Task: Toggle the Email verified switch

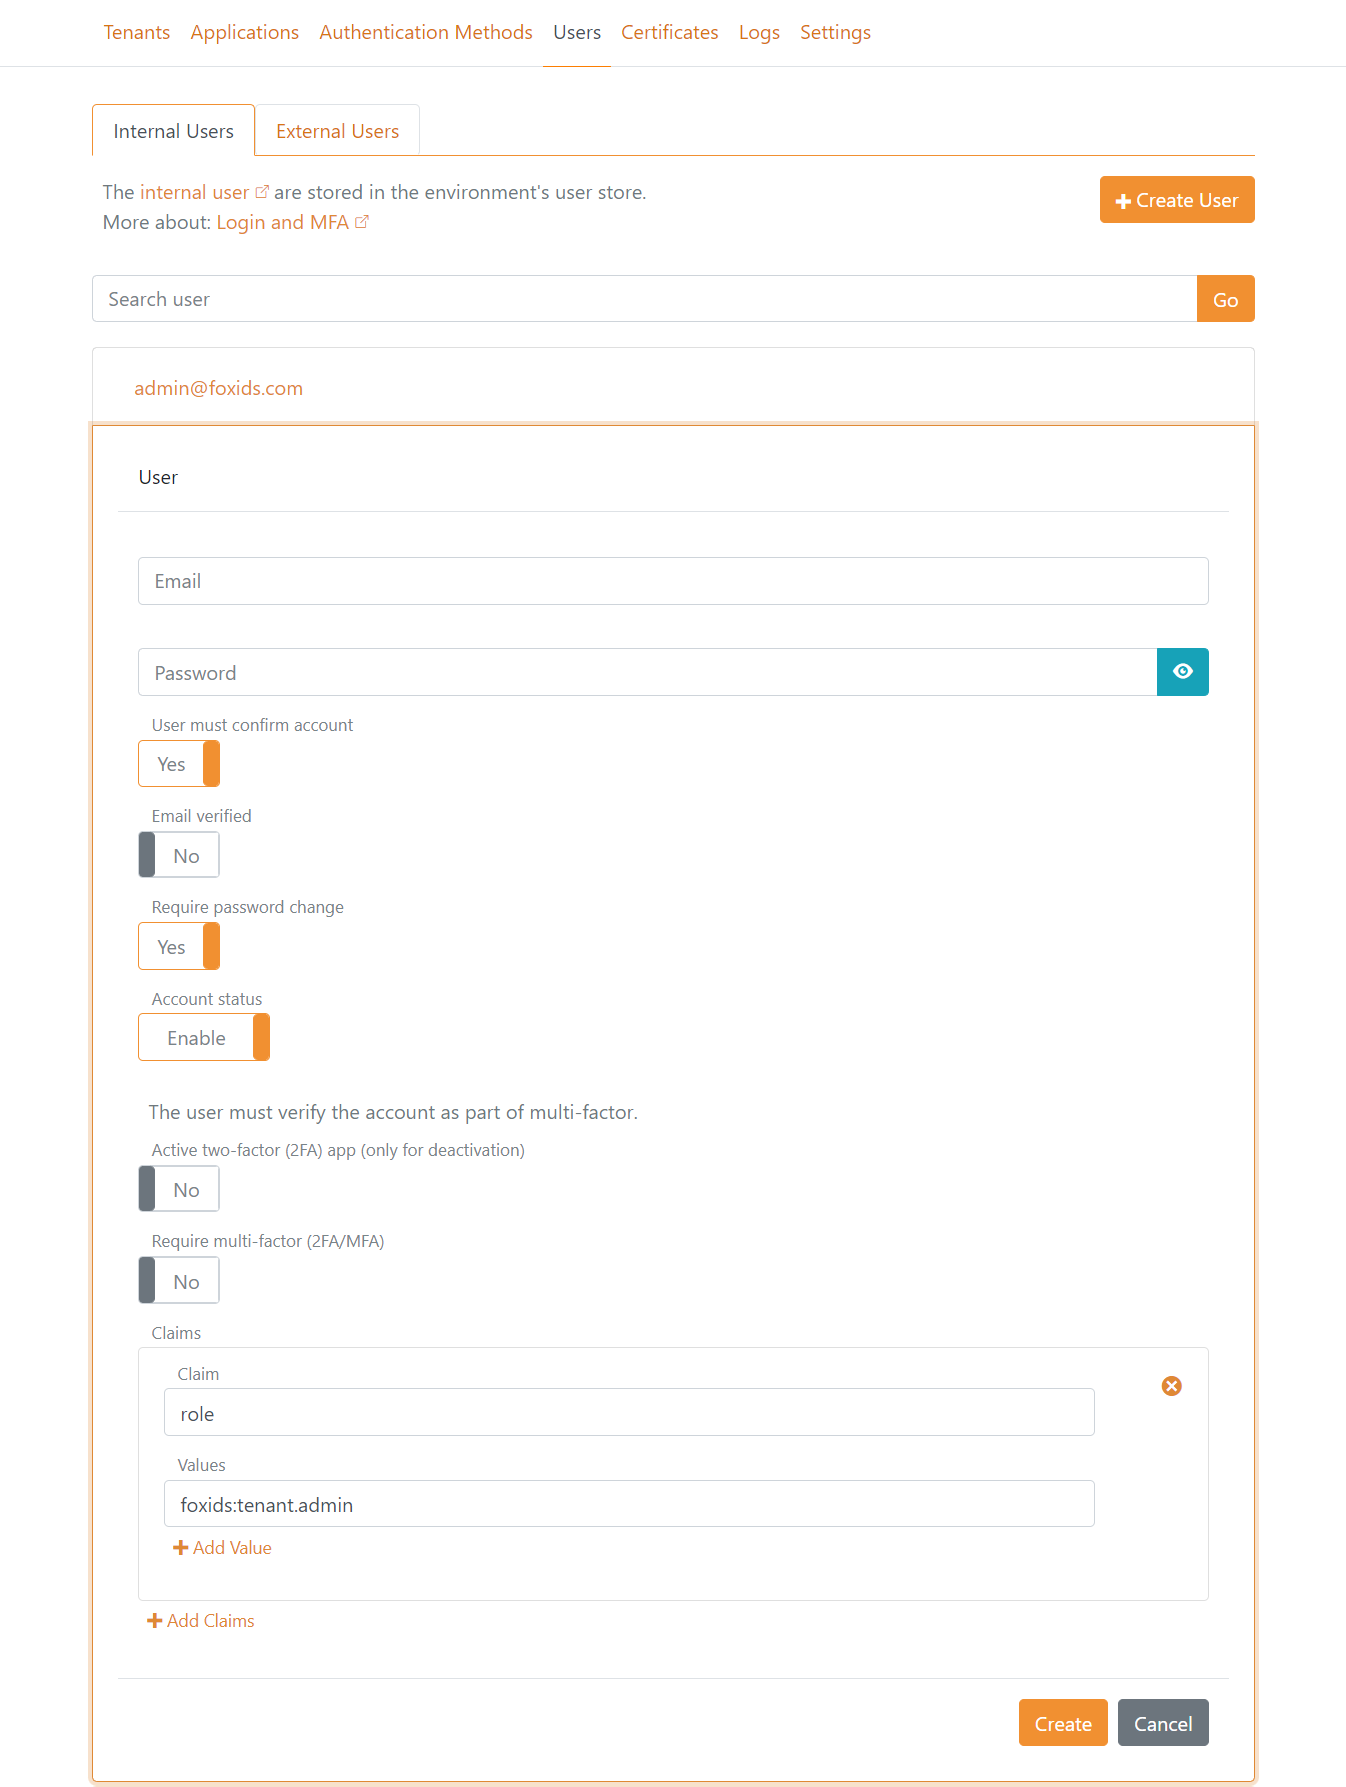Action: point(179,856)
